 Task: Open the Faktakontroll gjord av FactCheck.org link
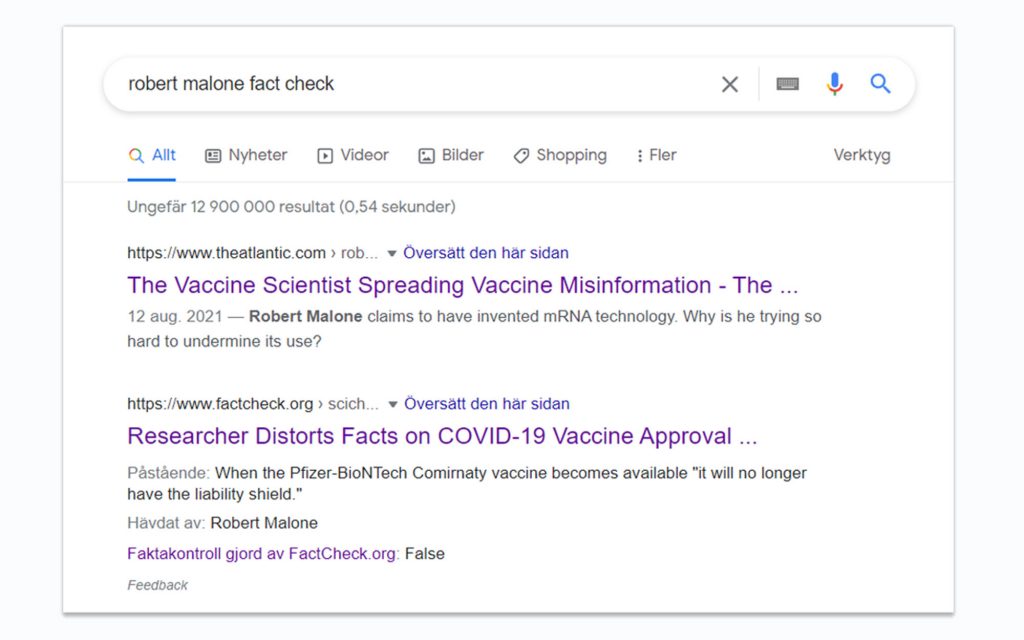[261, 553]
